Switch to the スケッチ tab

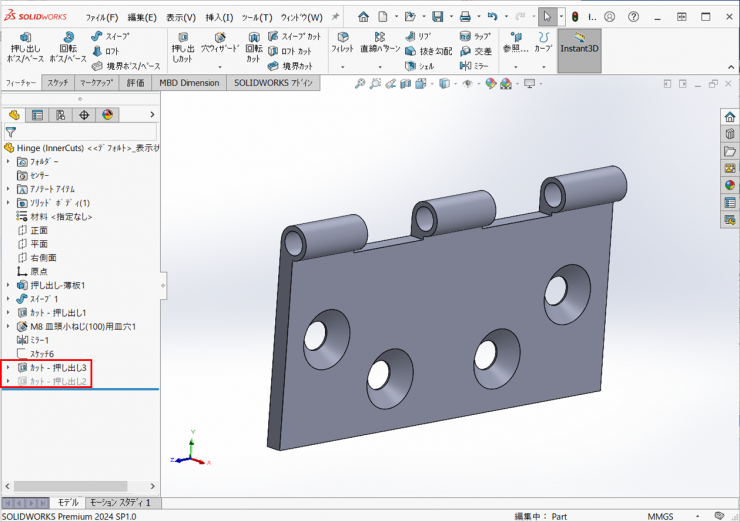57,83
